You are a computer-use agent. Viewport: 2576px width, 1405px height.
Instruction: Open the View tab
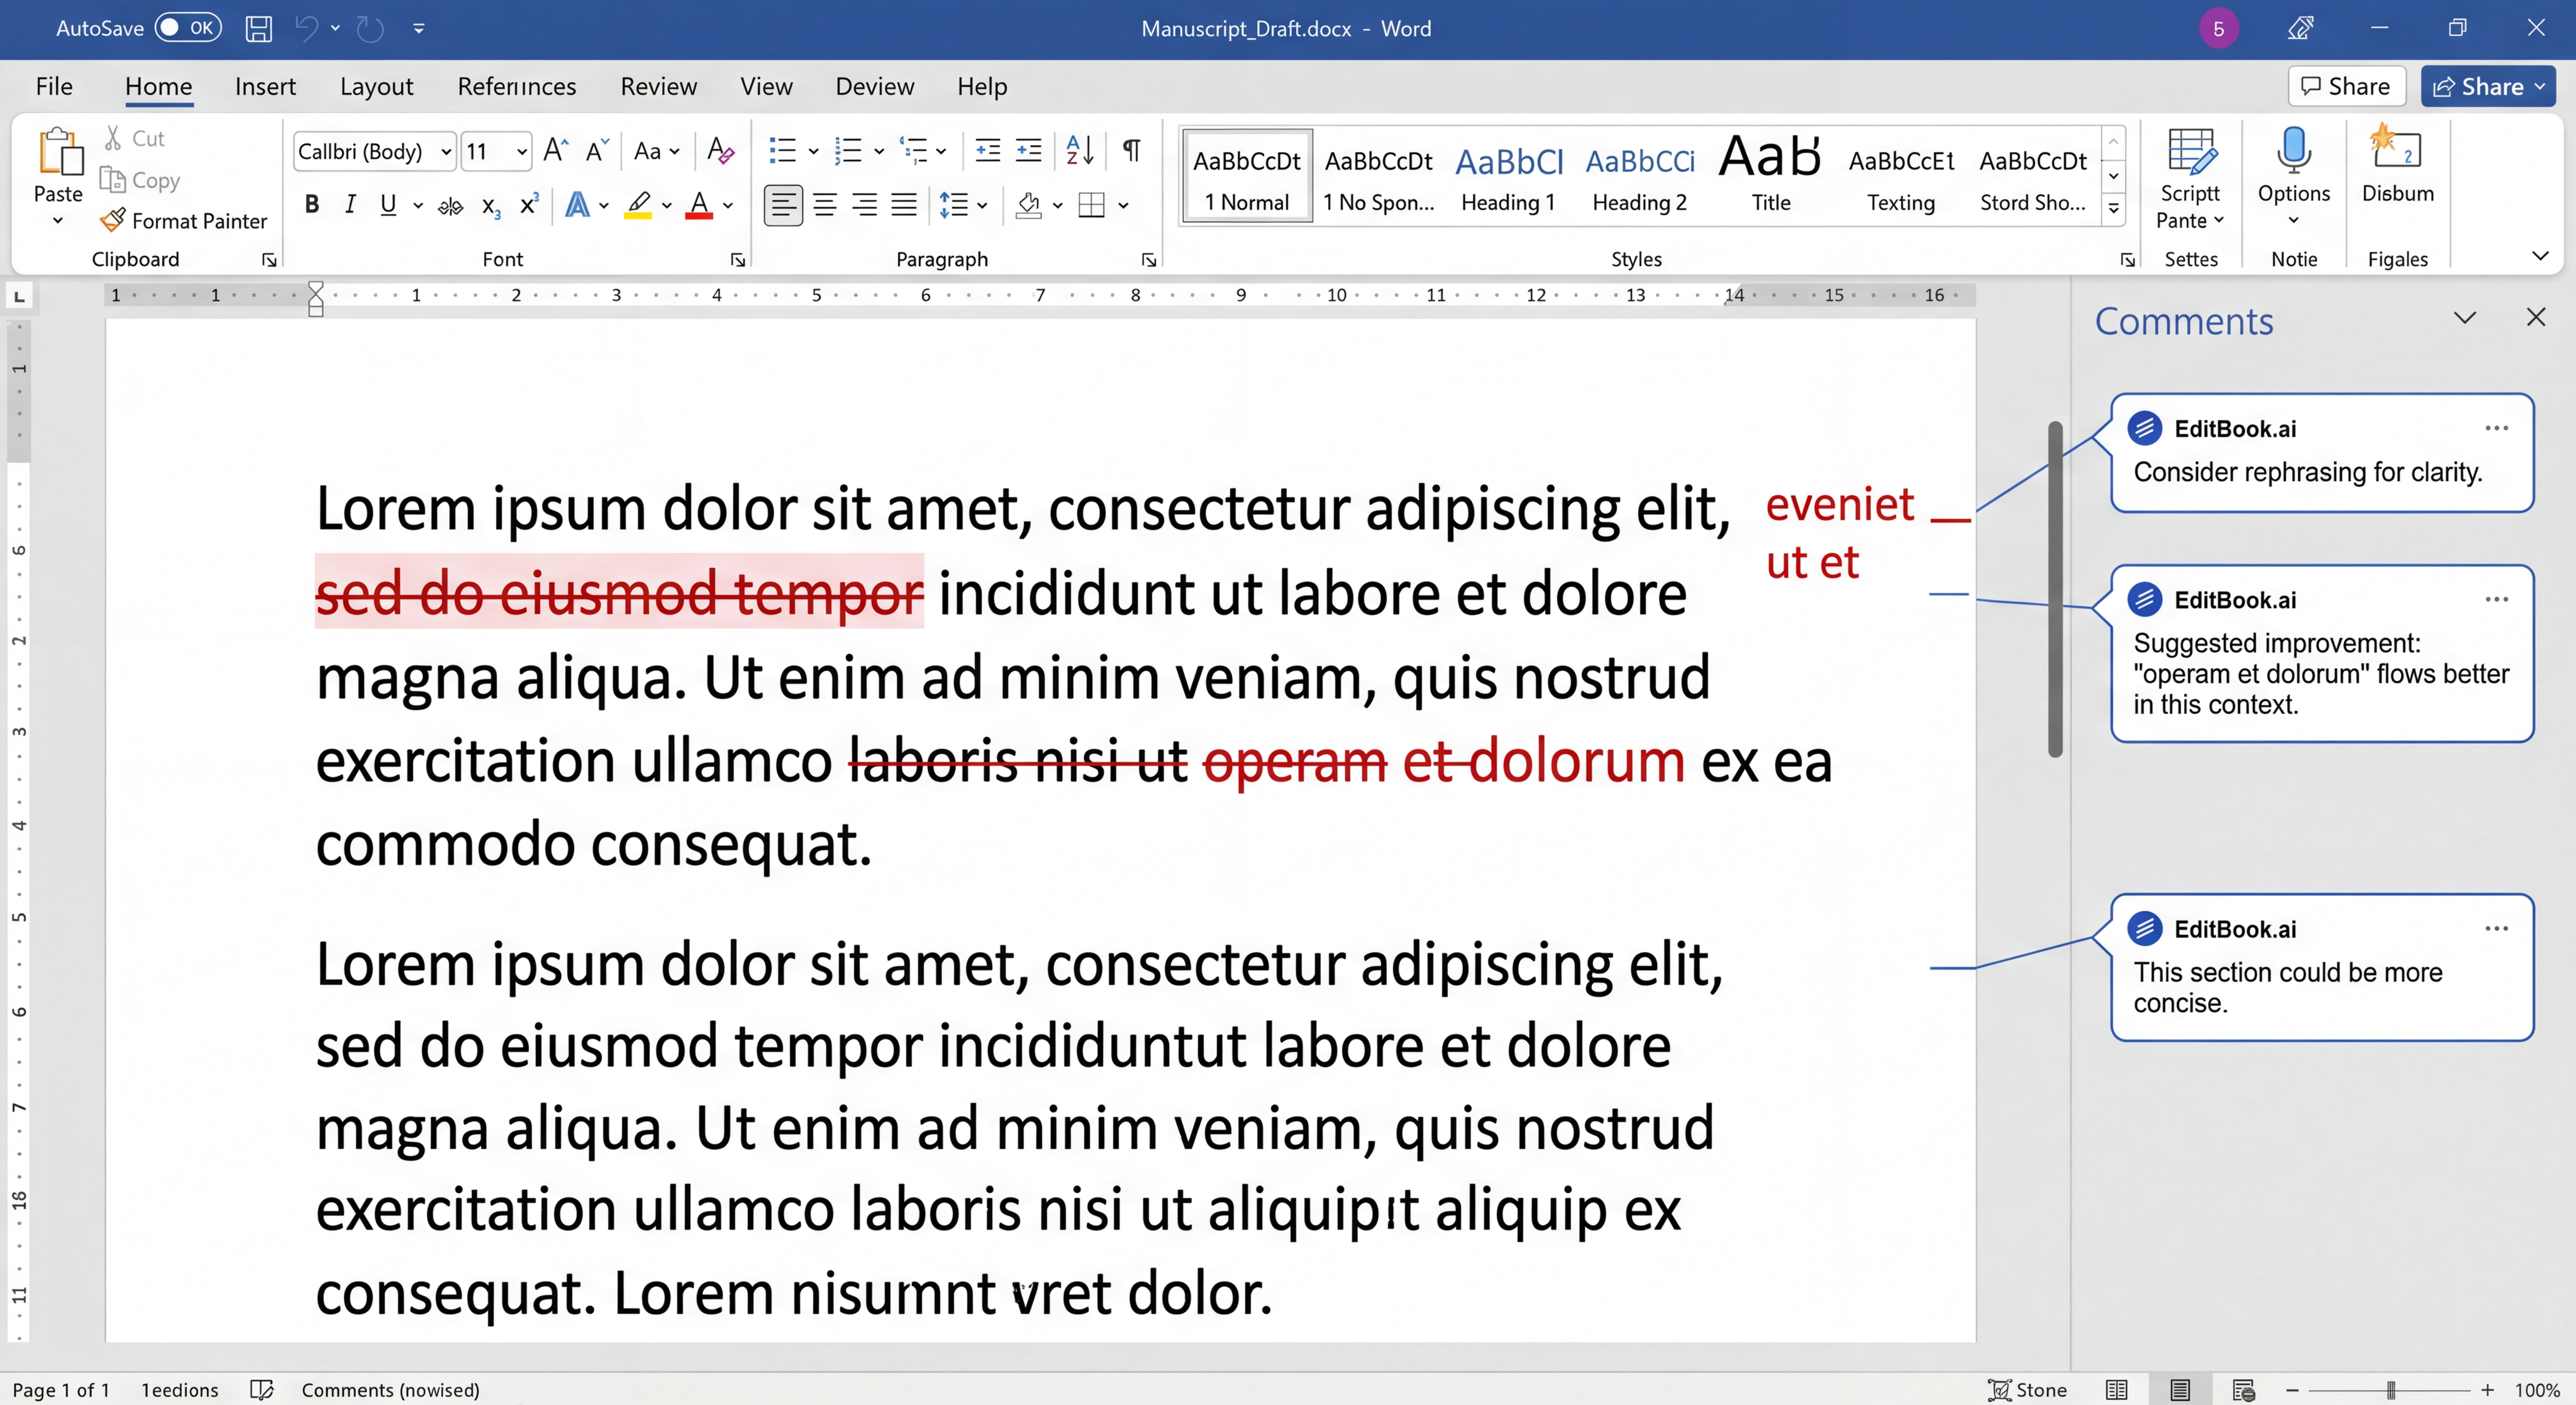[766, 86]
